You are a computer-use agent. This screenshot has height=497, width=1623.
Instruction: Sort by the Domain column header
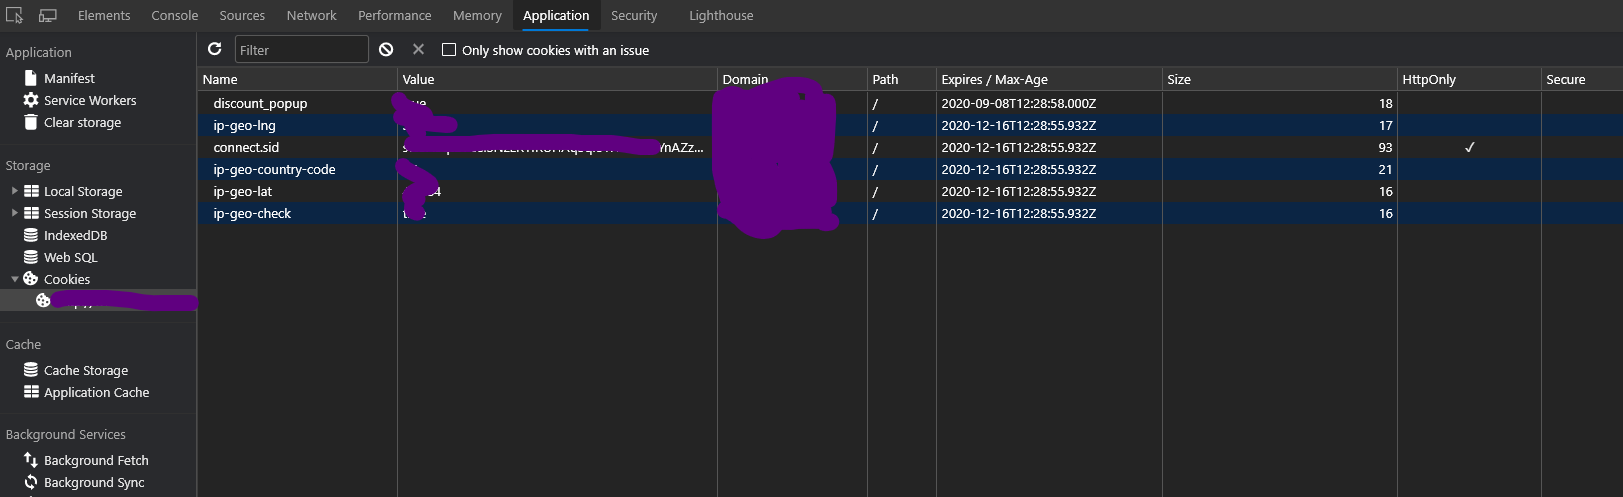(x=792, y=79)
